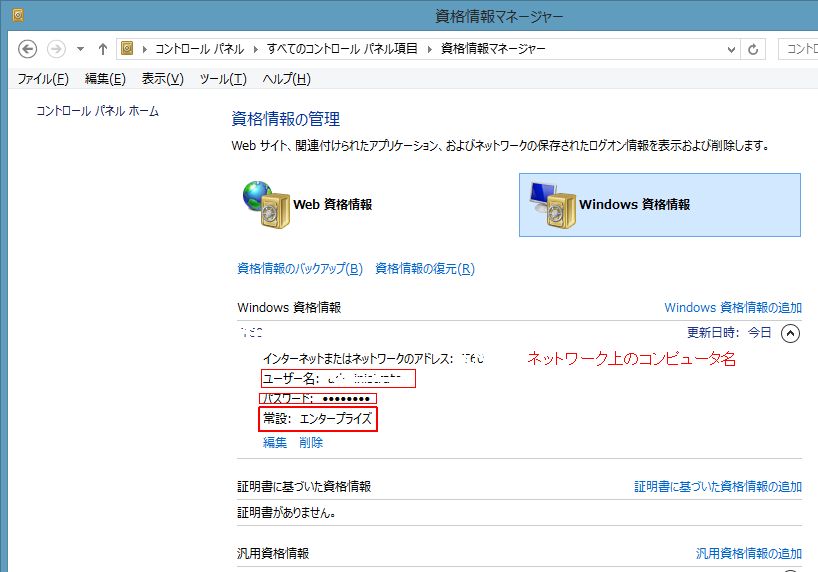The height and width of the screenshot is (572, 818).
Task: Open the ファイル(F) menu
Action: pyautogui.click(x=43, y=79)
